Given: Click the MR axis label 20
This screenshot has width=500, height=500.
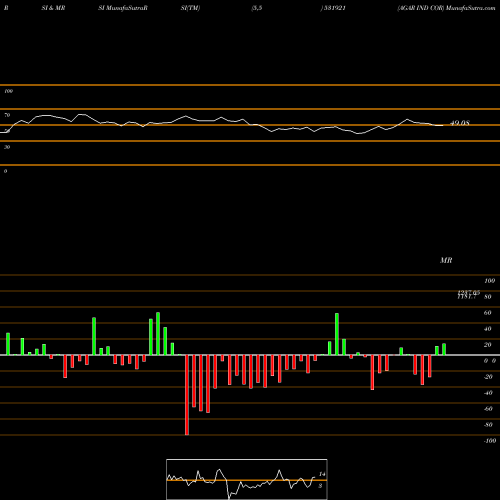Looking at the screenshot, I should 488,345.
